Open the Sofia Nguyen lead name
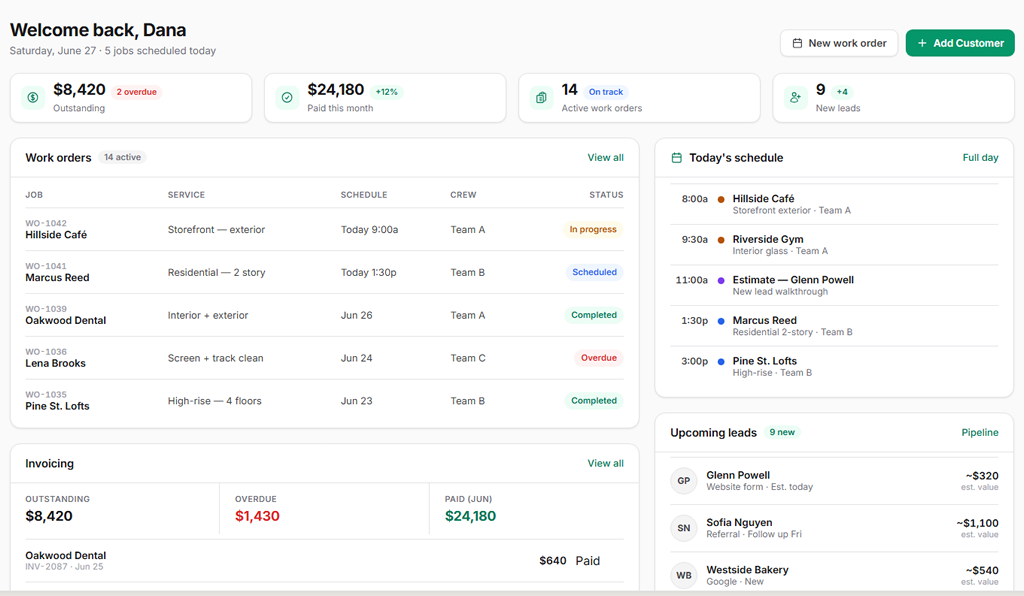This screenshot has width=1024, height=596. coord(739,522)
